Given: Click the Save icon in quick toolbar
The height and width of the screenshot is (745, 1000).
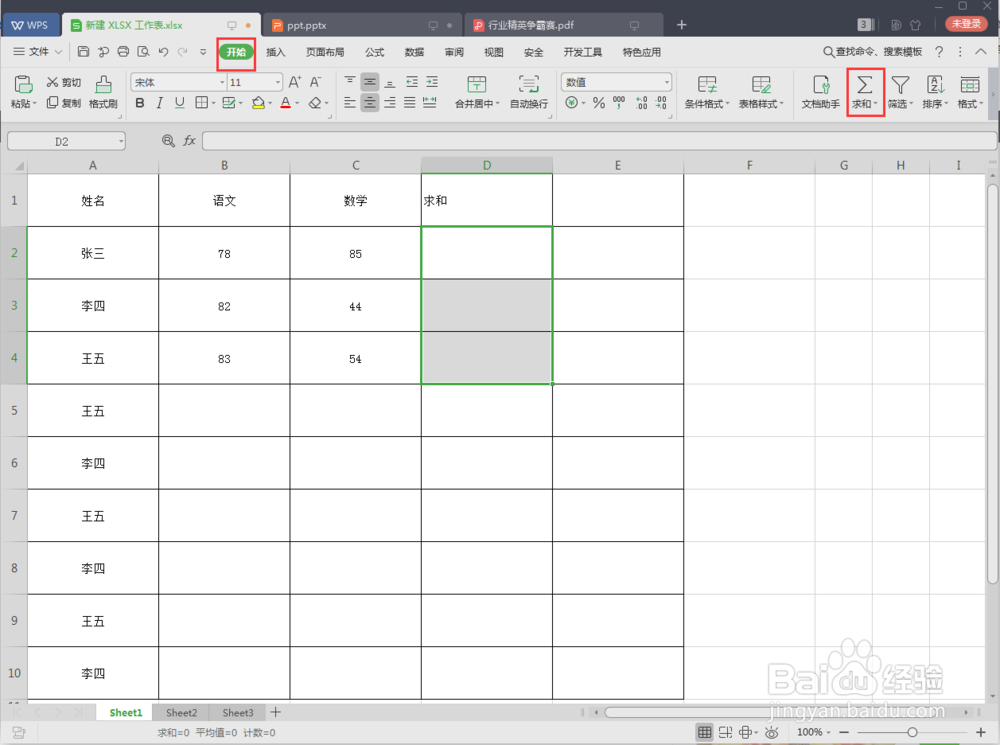Looking at the screenshot, I should [84, 52].
